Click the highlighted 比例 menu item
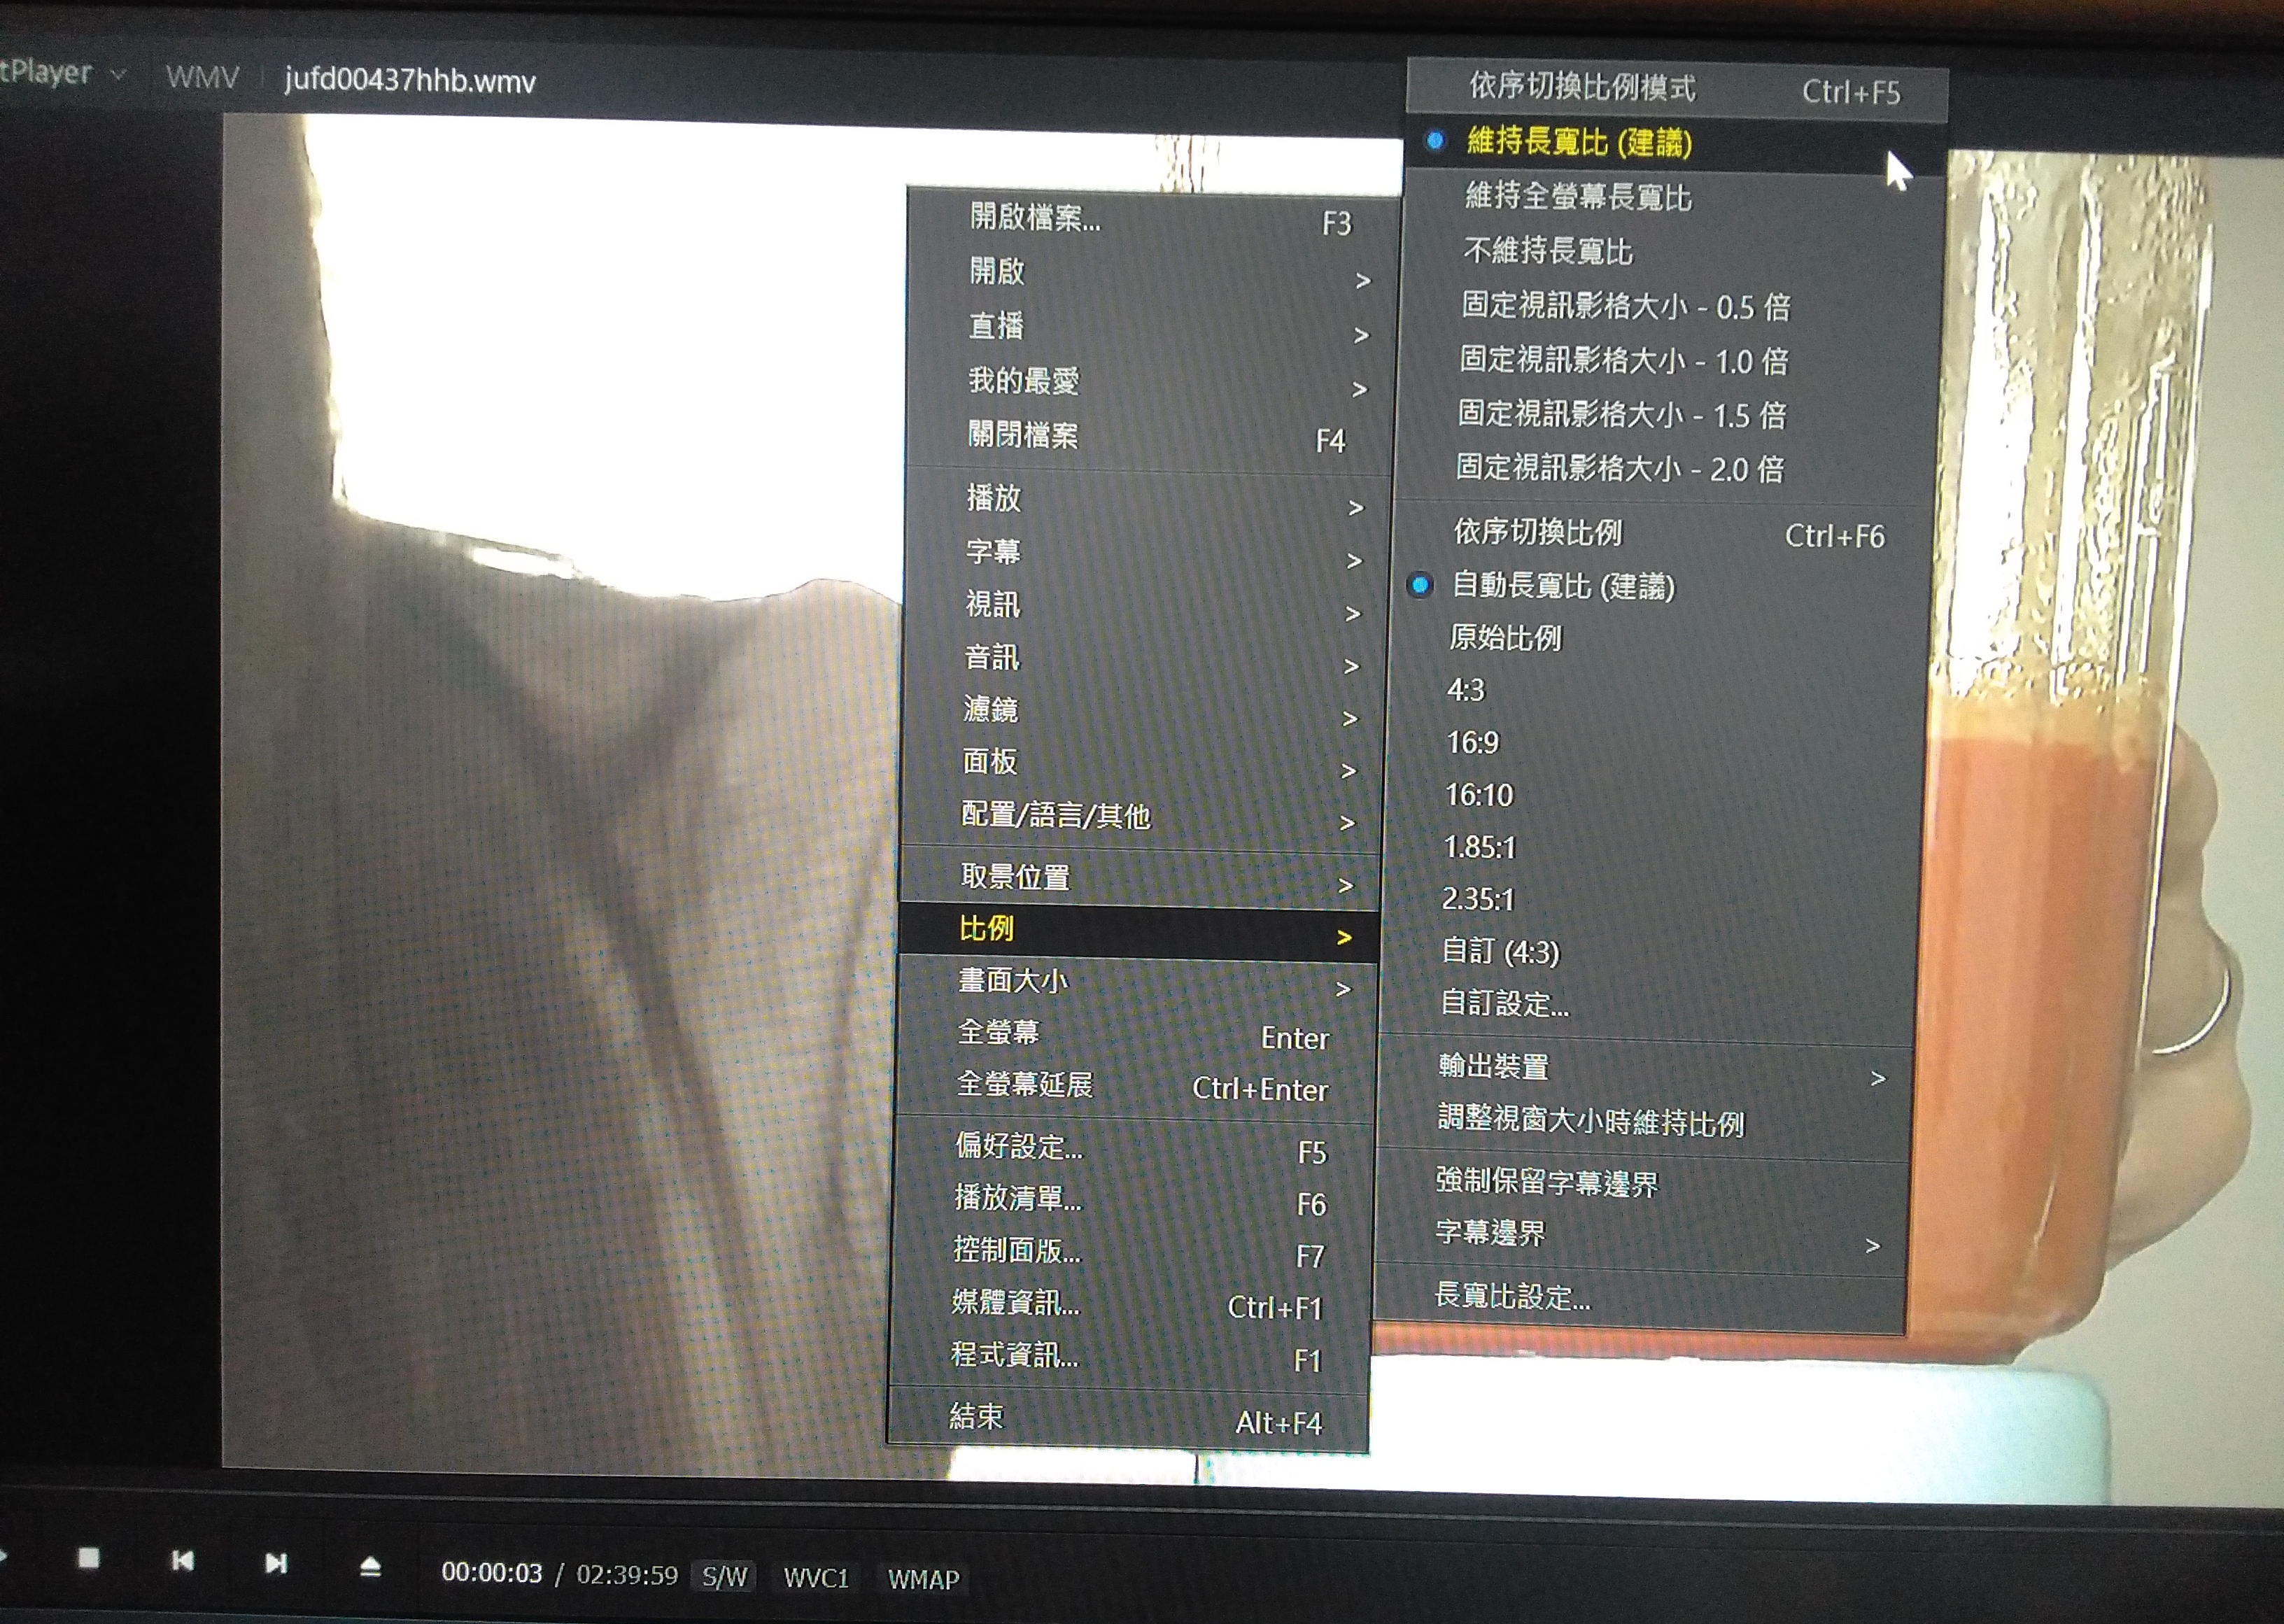Image resolution: width=2284 pixels, height=1624 pixels. [1138, 931]
